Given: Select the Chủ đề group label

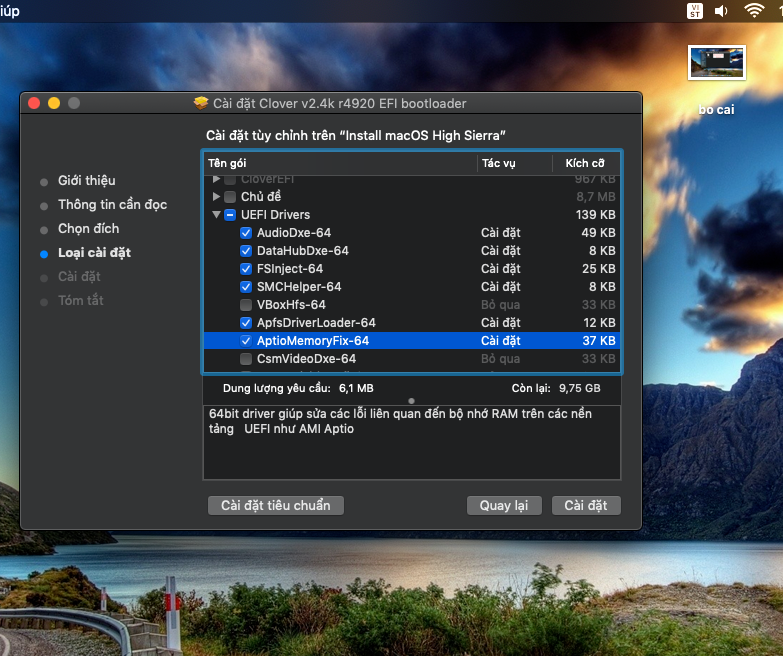Looking at the screenshot, I should point(261,197).
